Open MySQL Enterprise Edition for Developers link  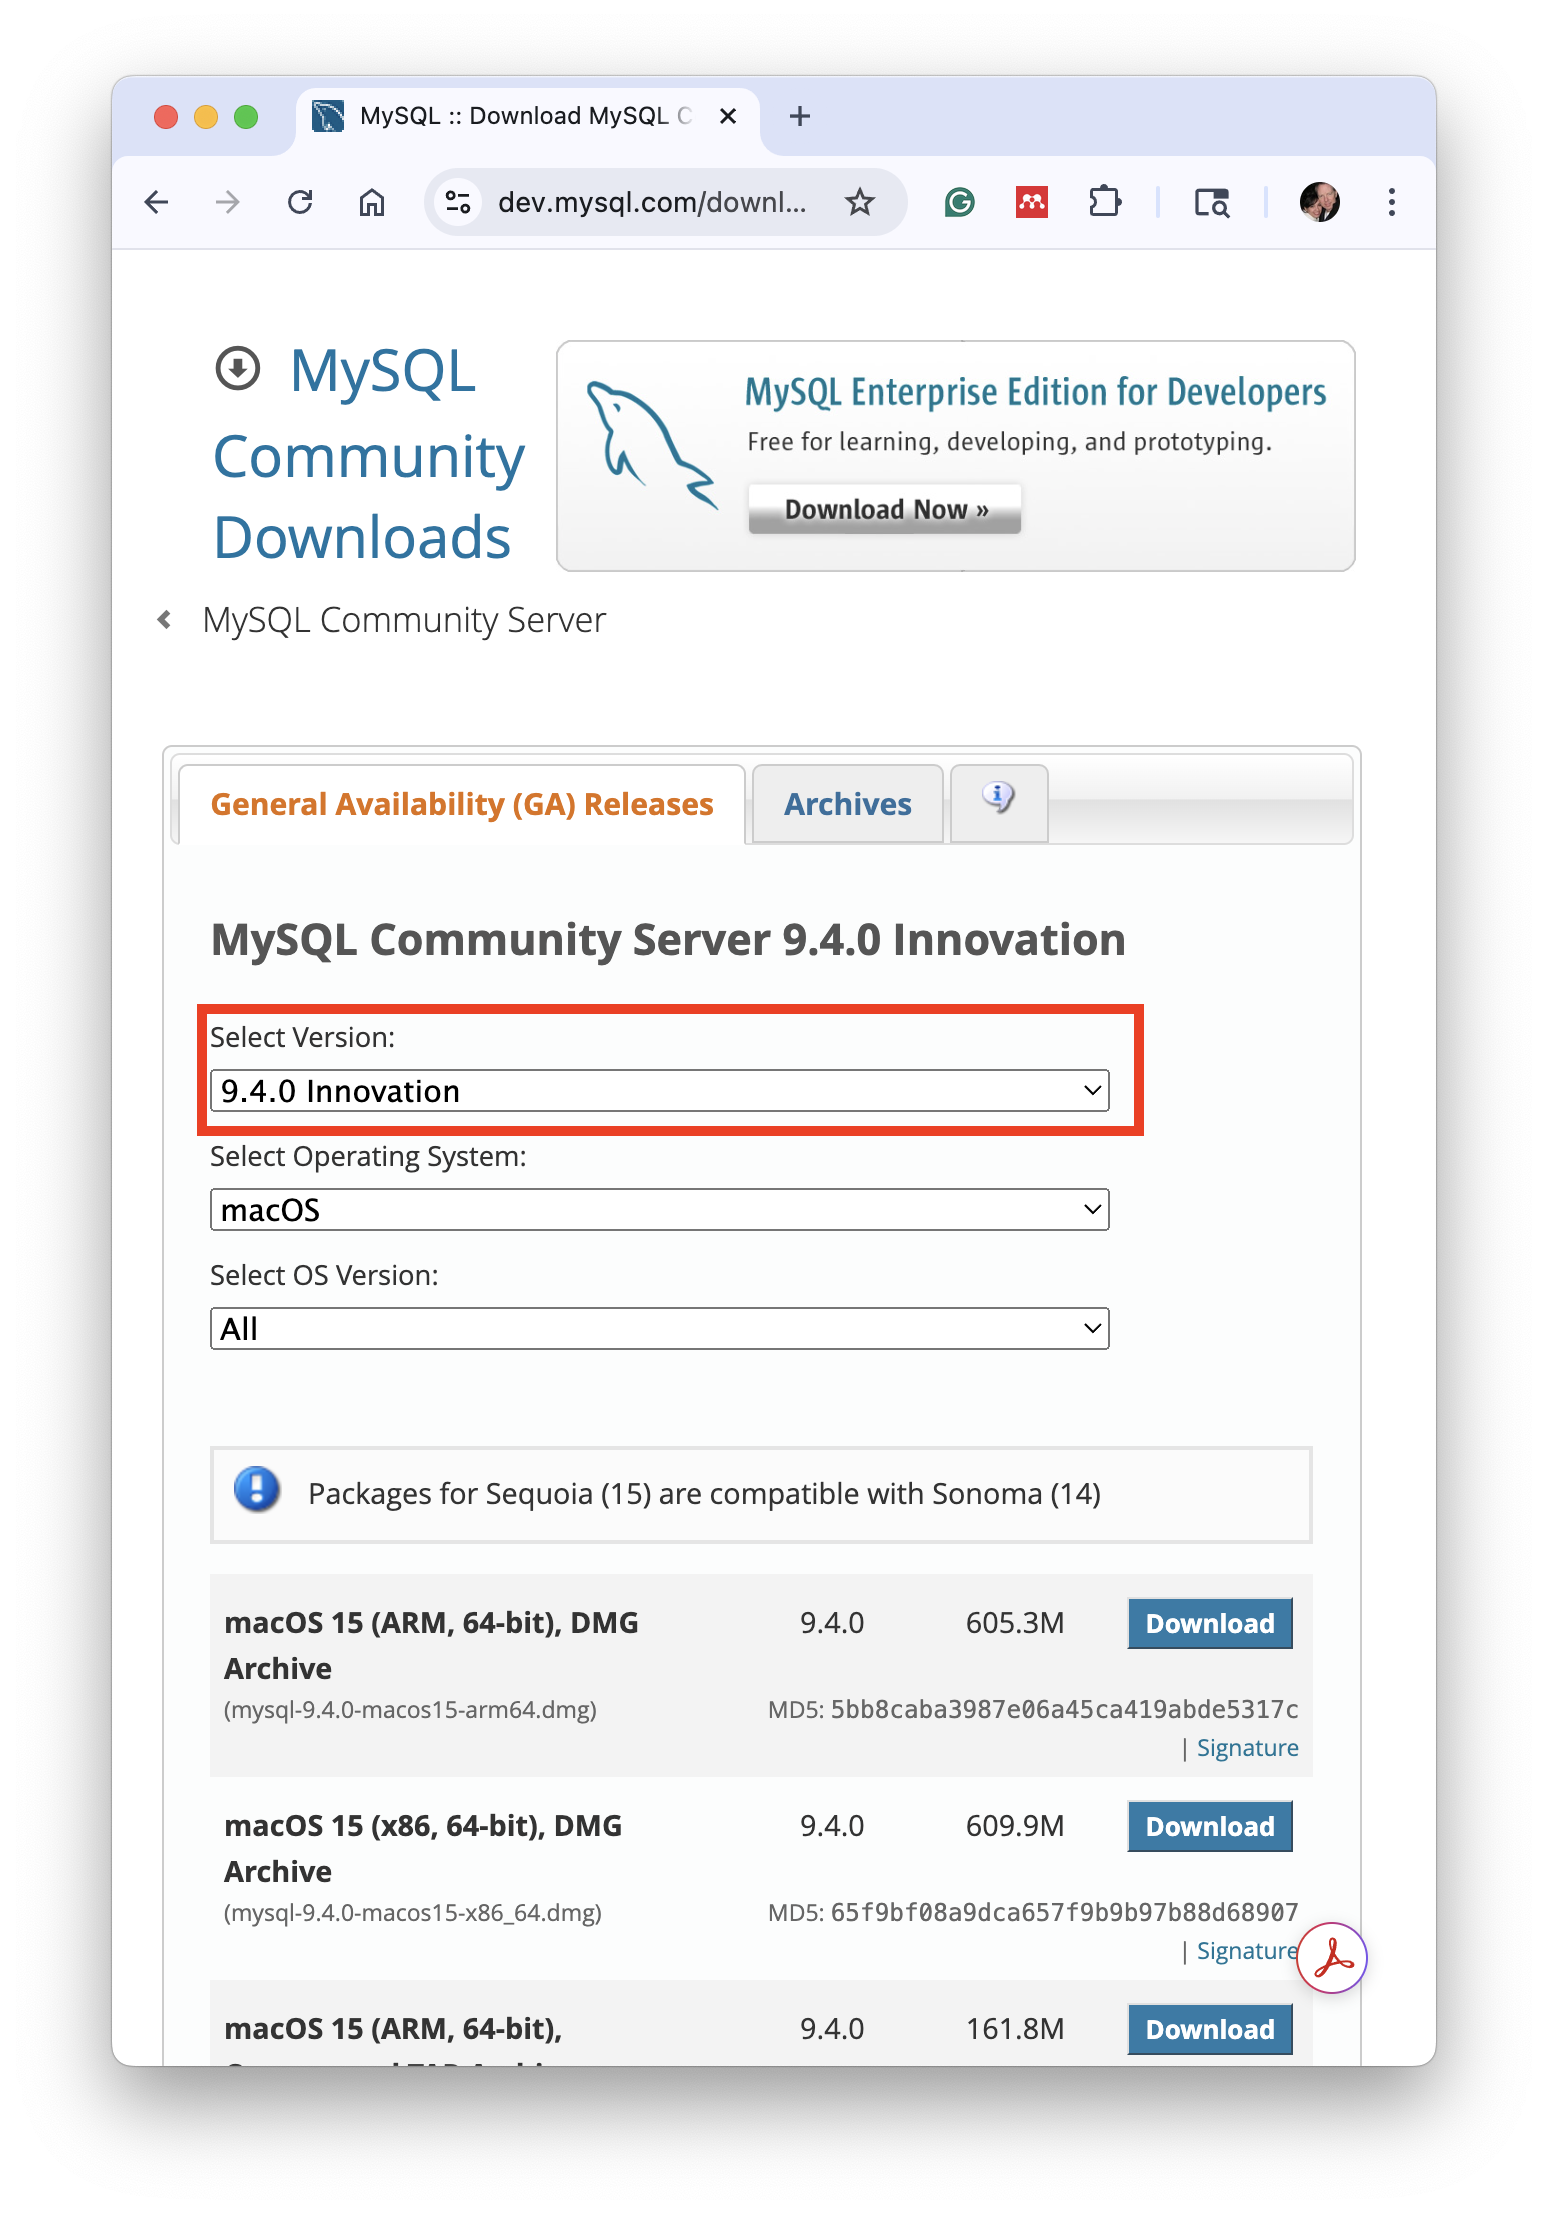click(1036, 392)
